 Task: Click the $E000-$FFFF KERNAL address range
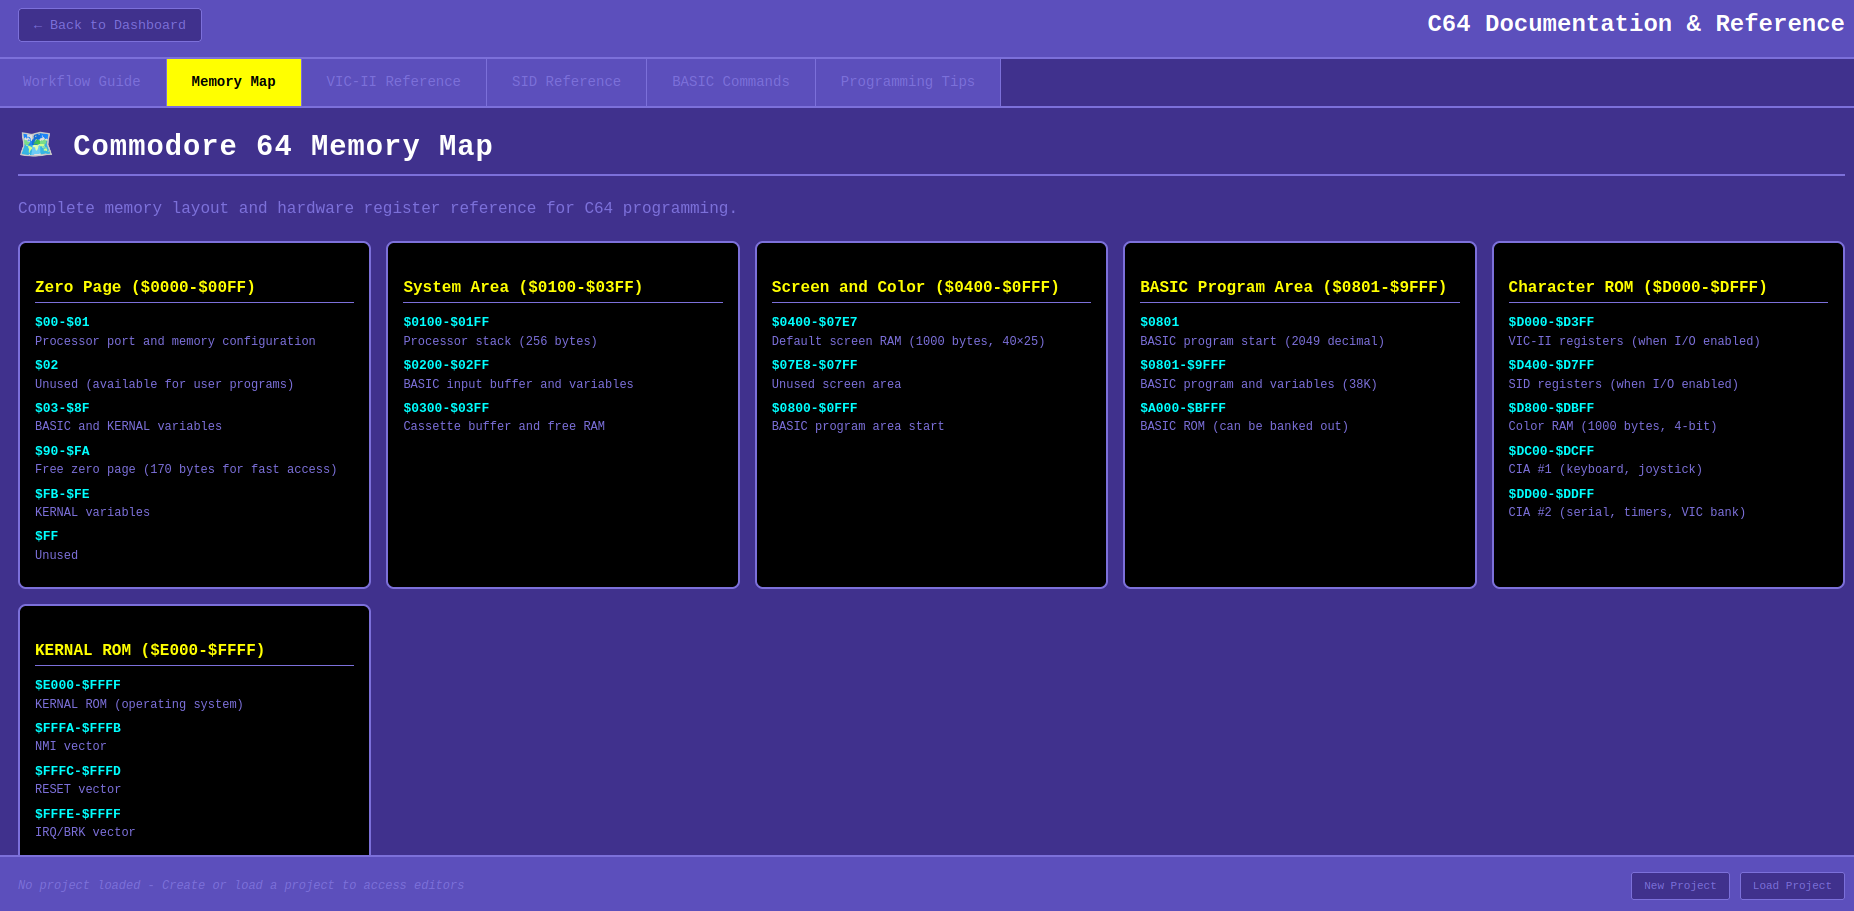pos(78,685)
